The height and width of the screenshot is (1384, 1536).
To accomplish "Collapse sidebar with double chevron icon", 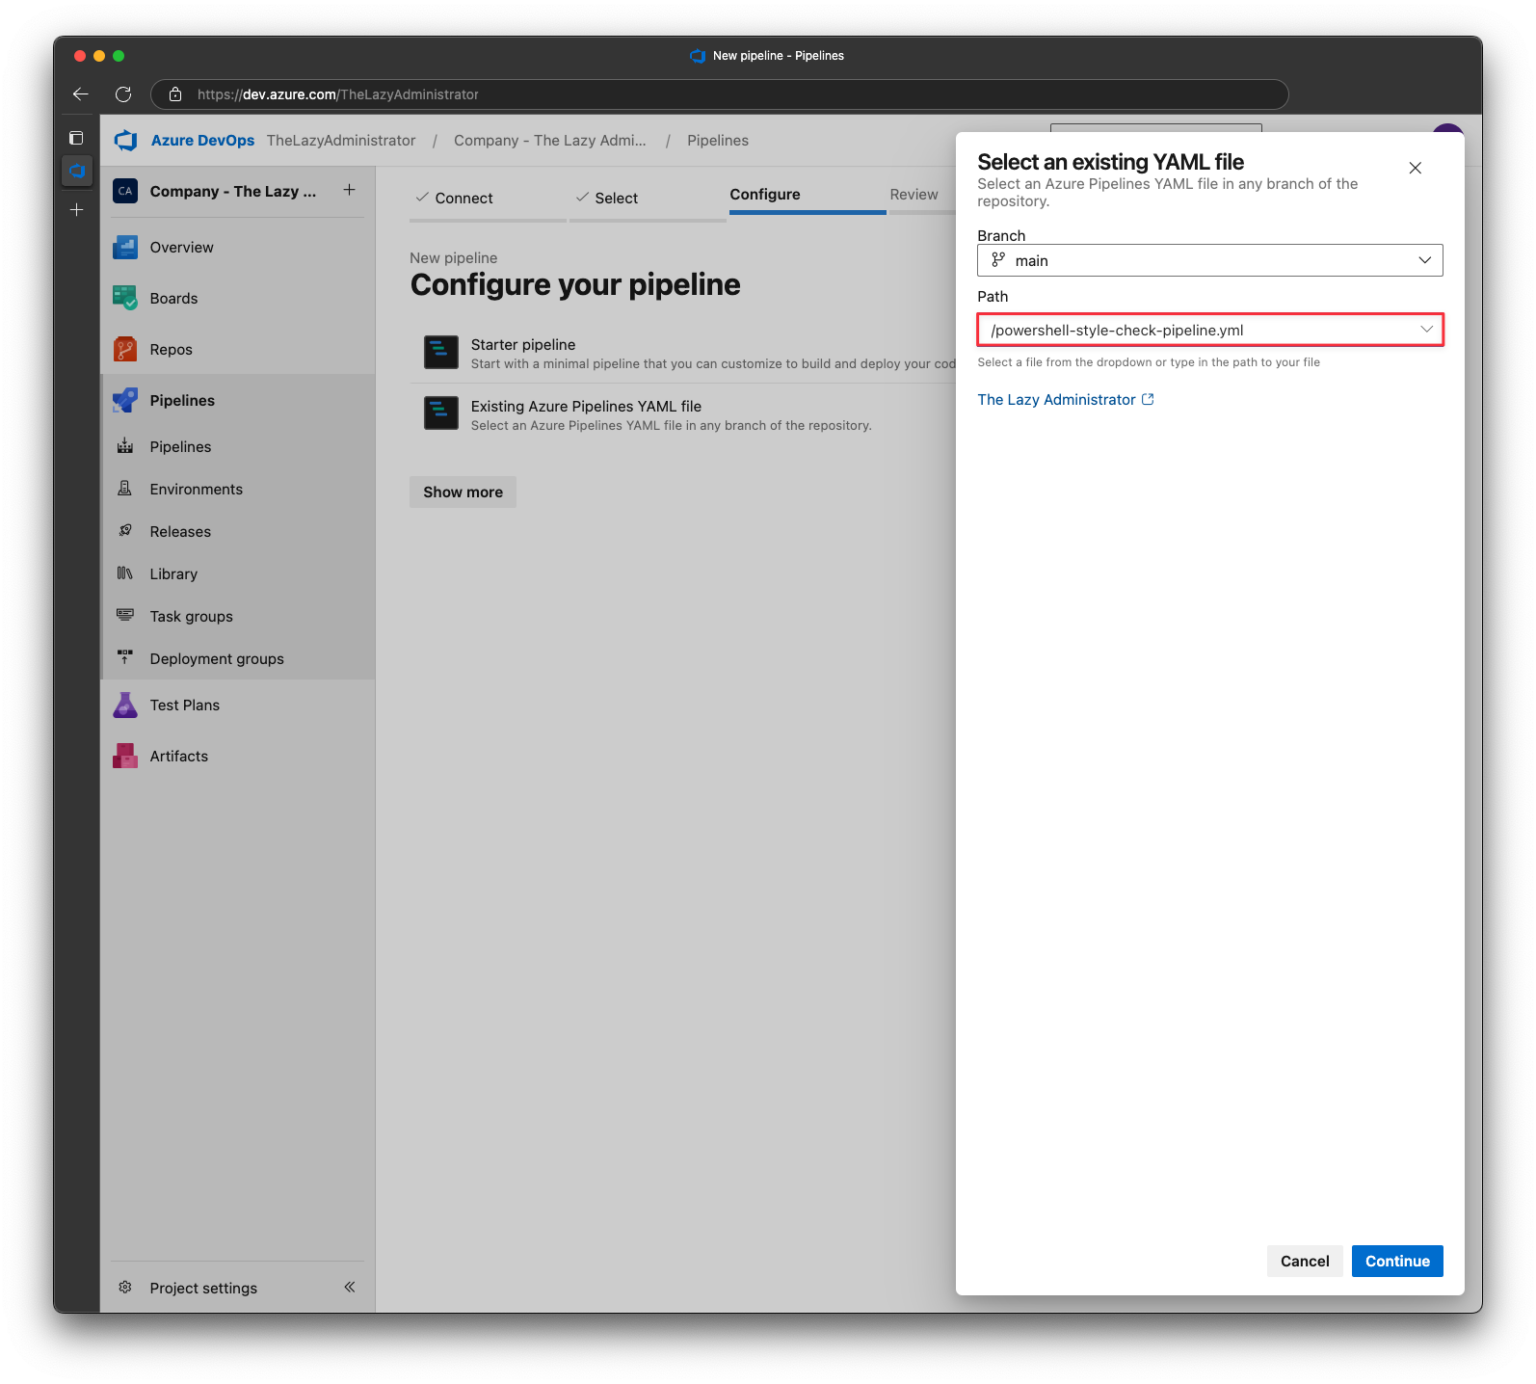I will pyautogui.click(x=350, y=1287).
